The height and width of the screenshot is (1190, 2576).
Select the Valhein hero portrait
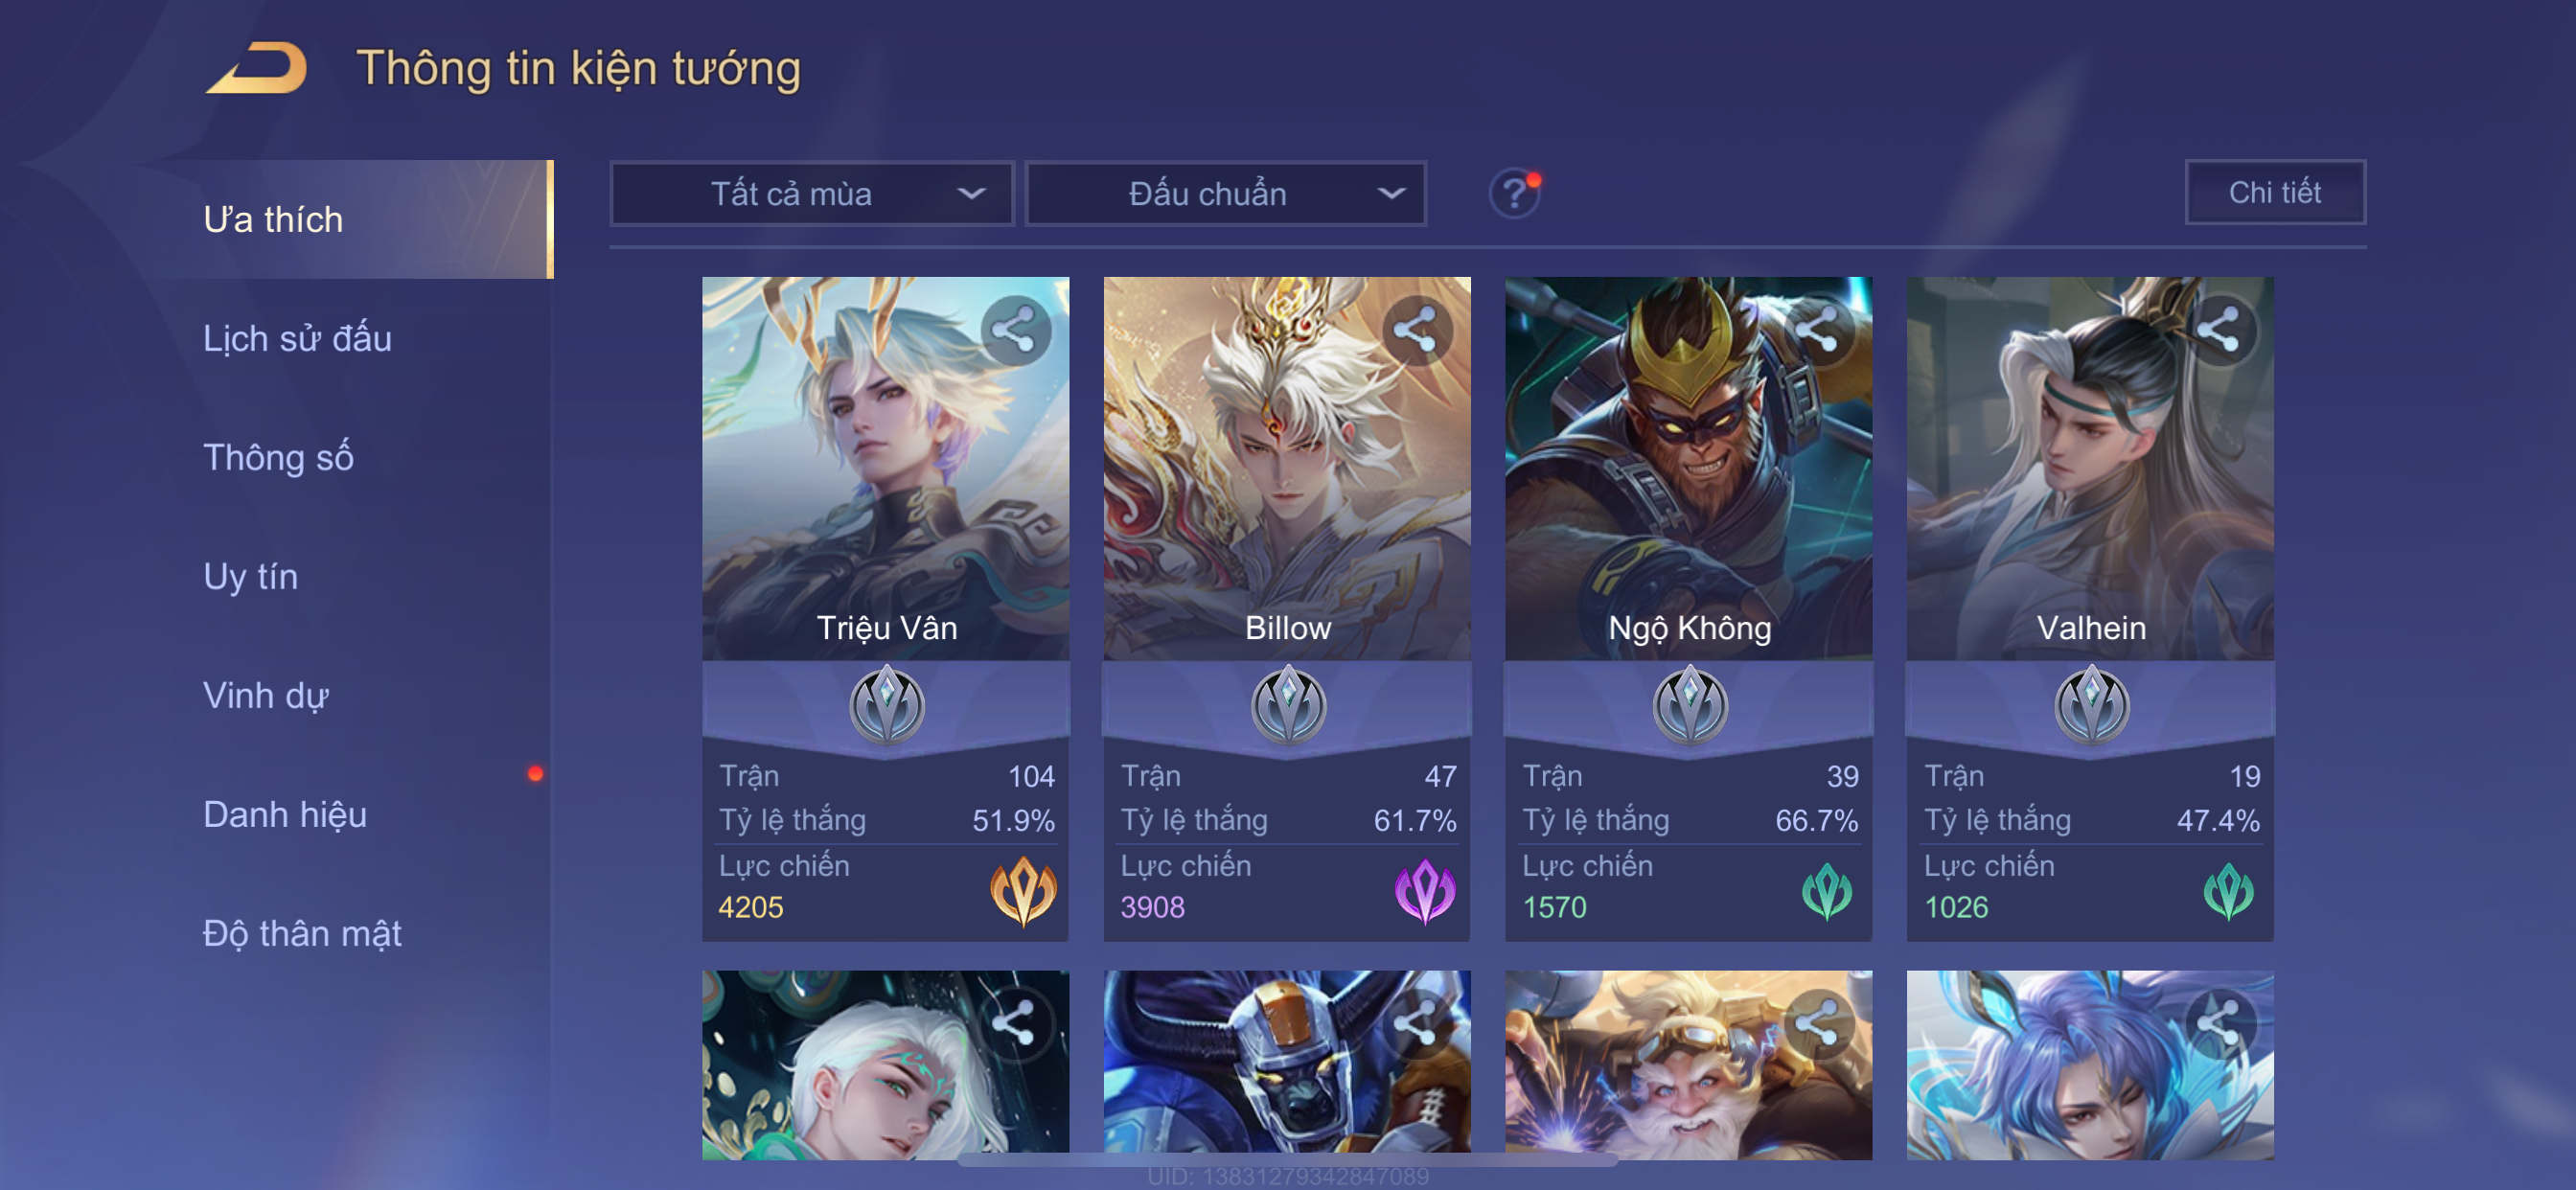pos(2089,468)
